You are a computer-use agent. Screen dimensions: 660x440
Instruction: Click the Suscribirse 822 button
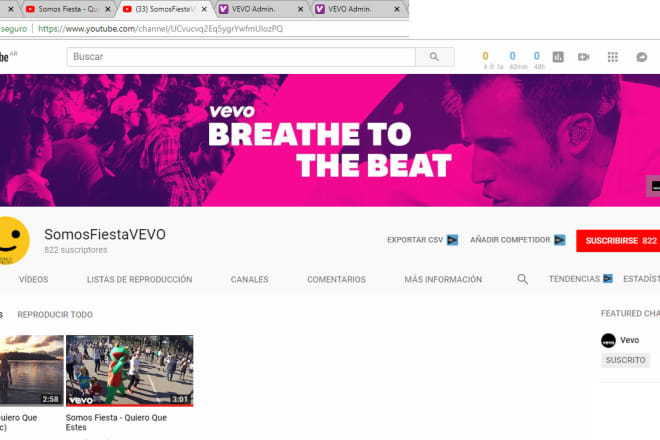tap(618, 241)
